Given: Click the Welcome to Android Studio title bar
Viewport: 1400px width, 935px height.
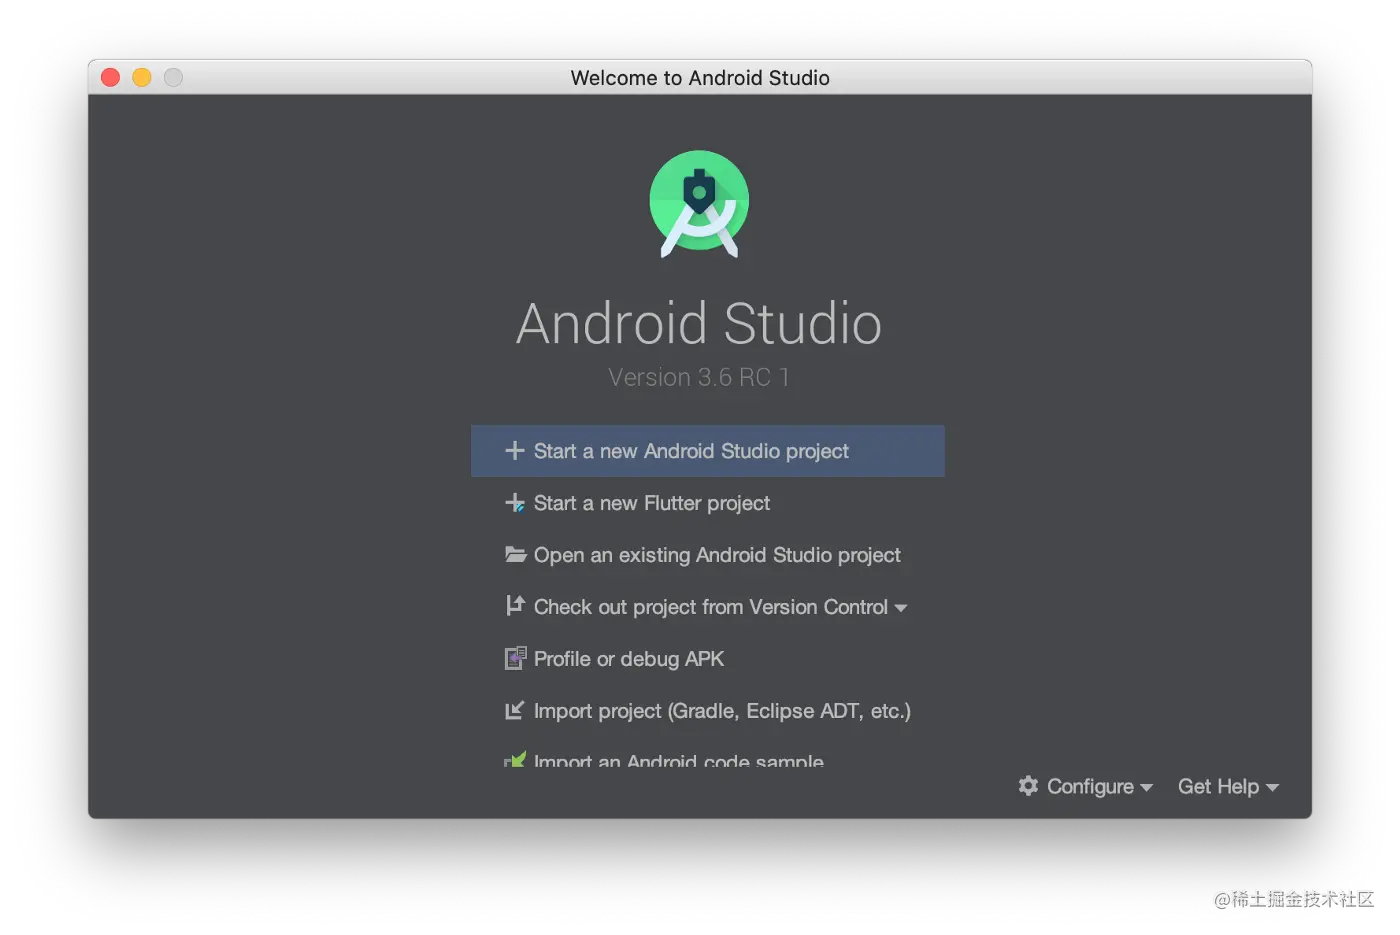Looking at the screenshot, I should pyautogui.click(x=700, y=78).
